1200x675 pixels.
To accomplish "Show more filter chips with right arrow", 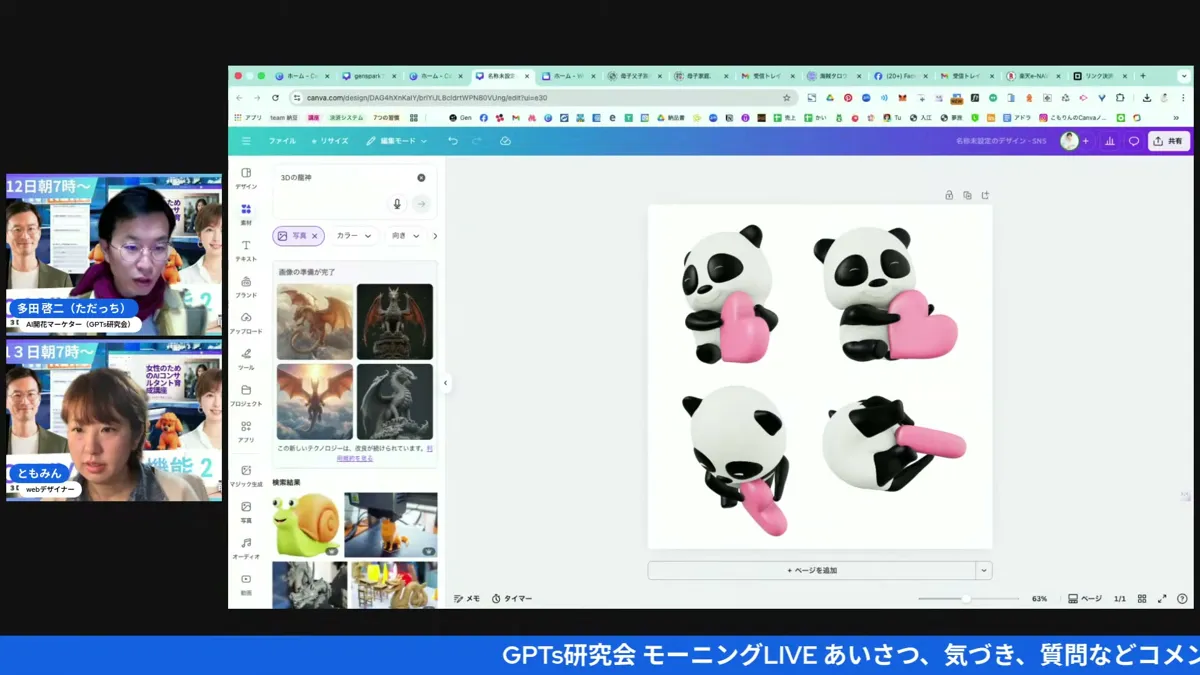I will tap(435, 236).
